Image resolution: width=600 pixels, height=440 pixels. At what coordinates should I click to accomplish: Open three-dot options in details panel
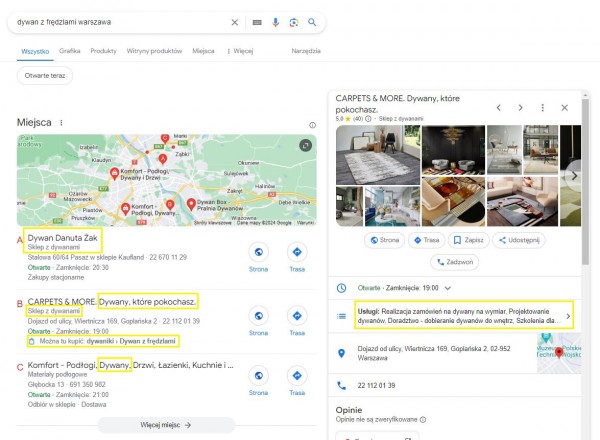543,108
